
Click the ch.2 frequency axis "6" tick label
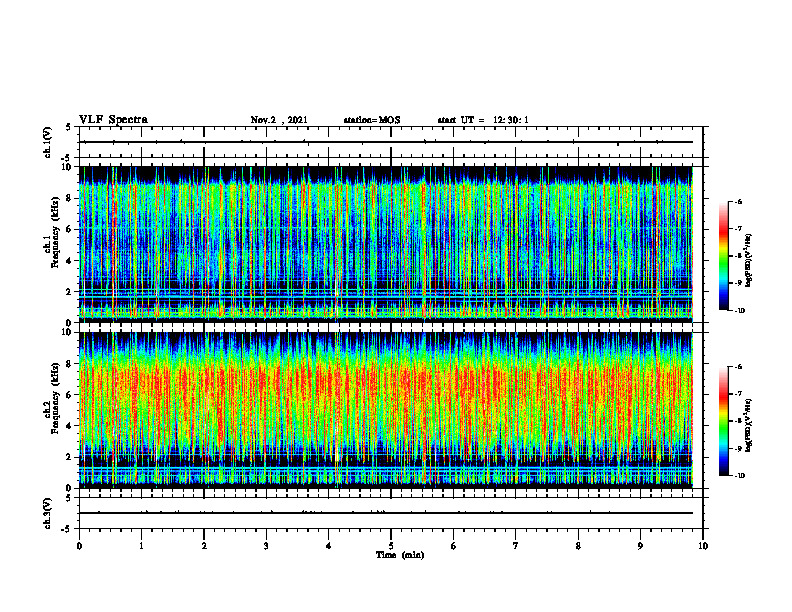coord(69,395)
